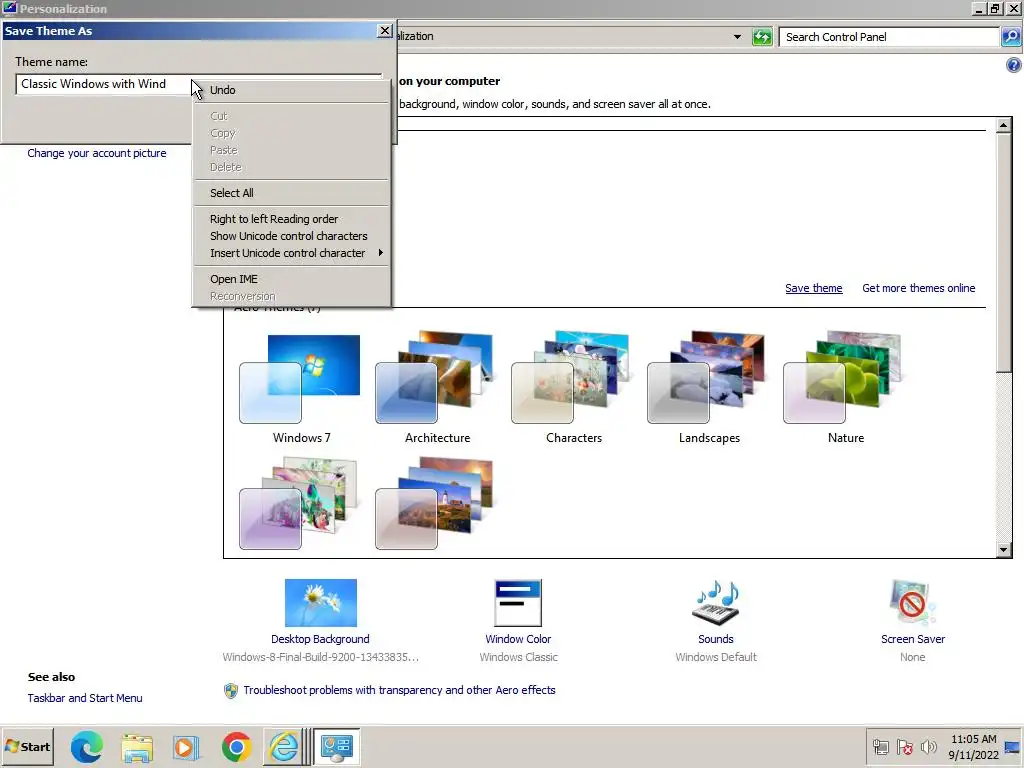Open Taskbar and Start Menu link
This screenshot has height=768, width=1024.
tap(85, 698)
